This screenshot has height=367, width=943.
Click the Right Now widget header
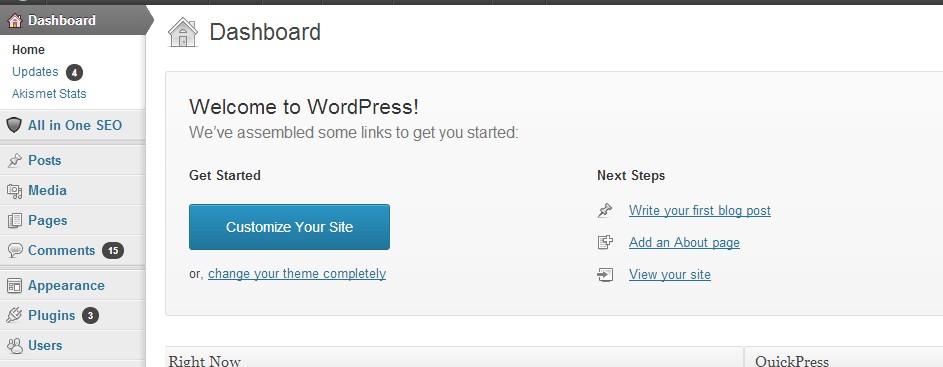454,360
